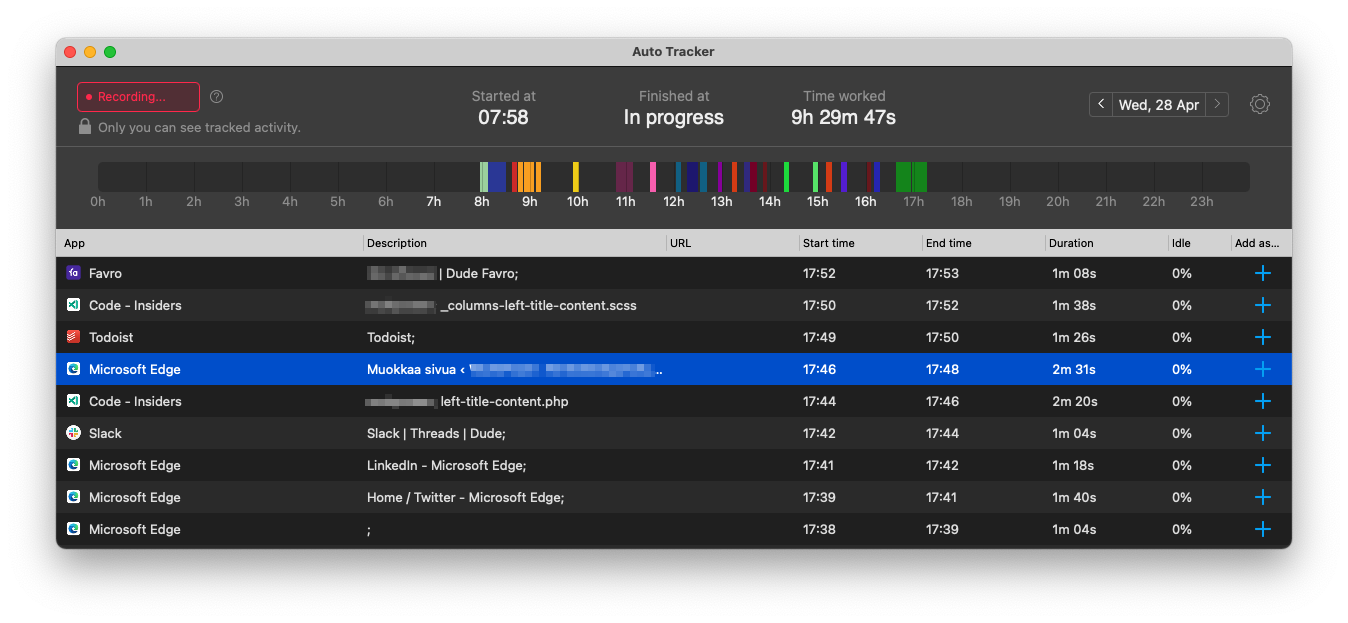The height and width of the screenshot is (623, 1348).
Task: Add the _columns-left-title-content.scss entry via plus
Action: (x=1262, y=305)
